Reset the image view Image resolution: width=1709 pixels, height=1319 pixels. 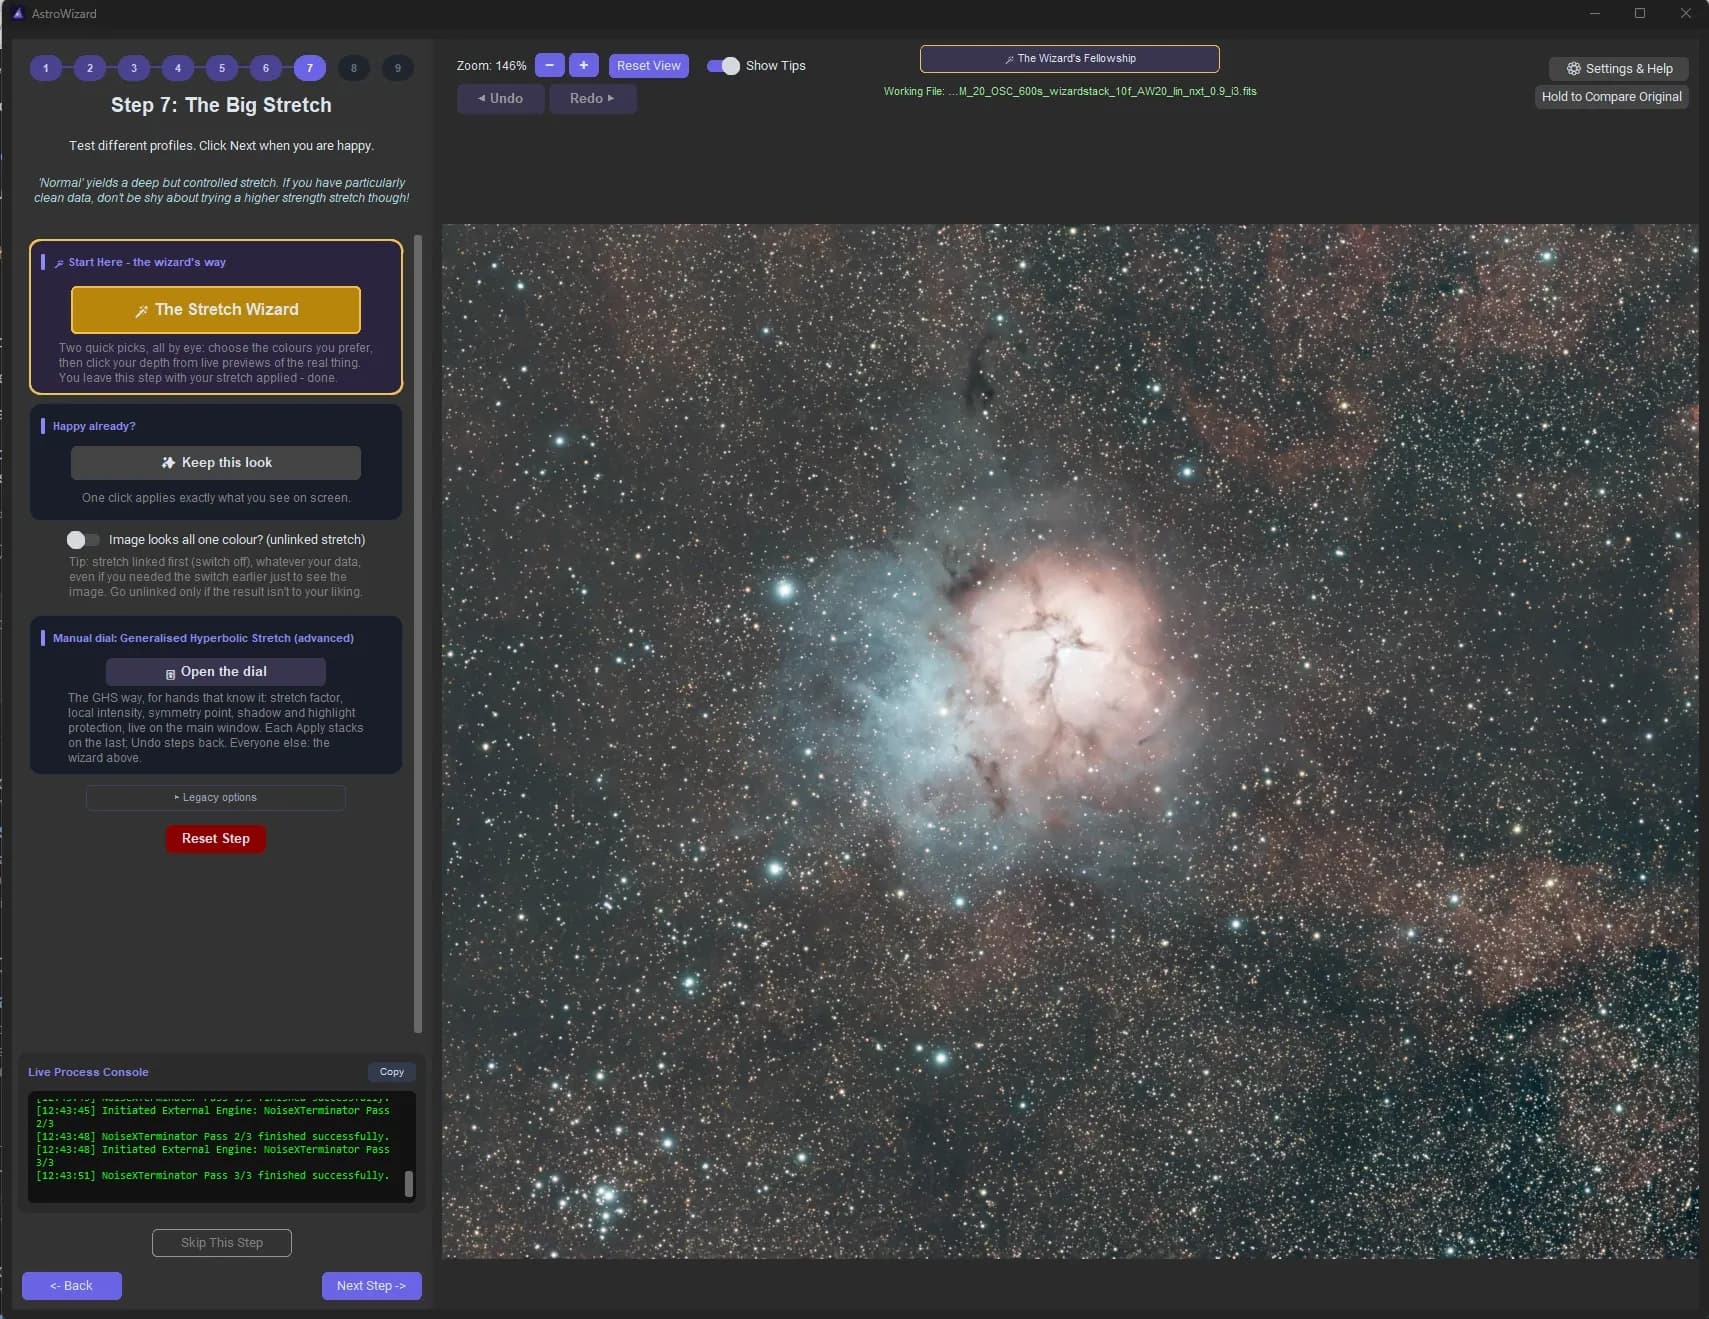point(648,65)
